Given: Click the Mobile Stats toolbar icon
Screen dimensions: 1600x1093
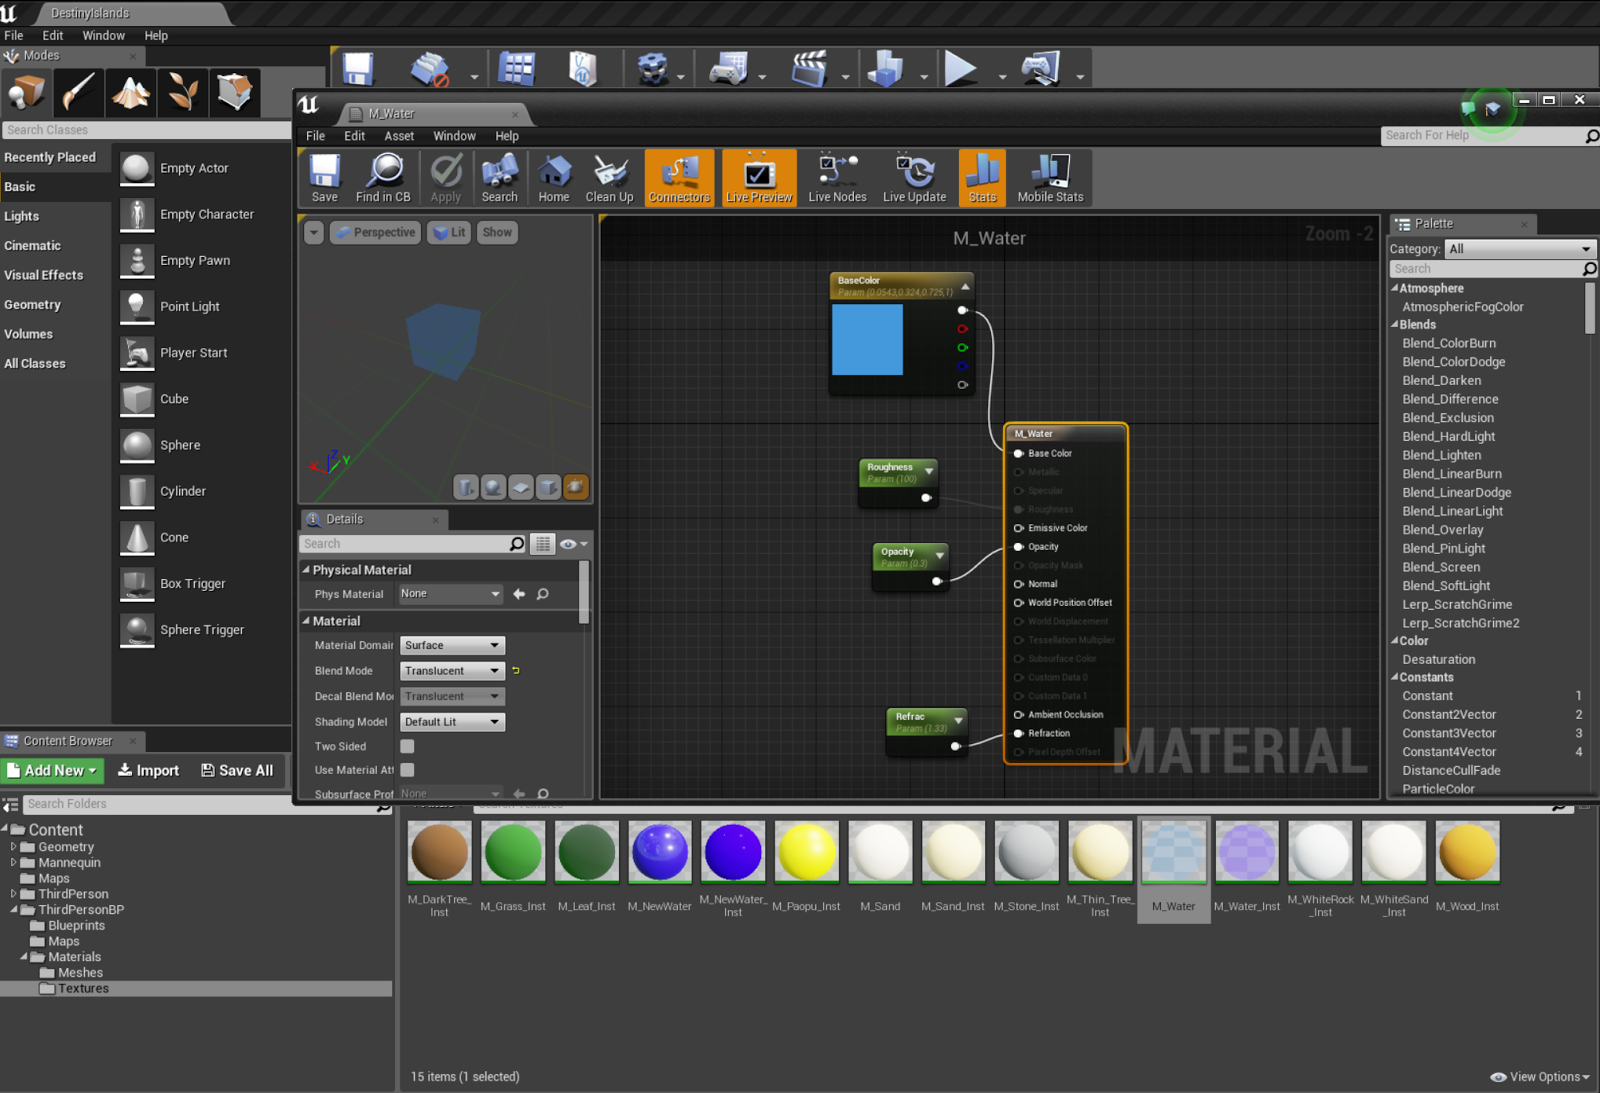Looking at the screenshot, I should point(1049,177).
